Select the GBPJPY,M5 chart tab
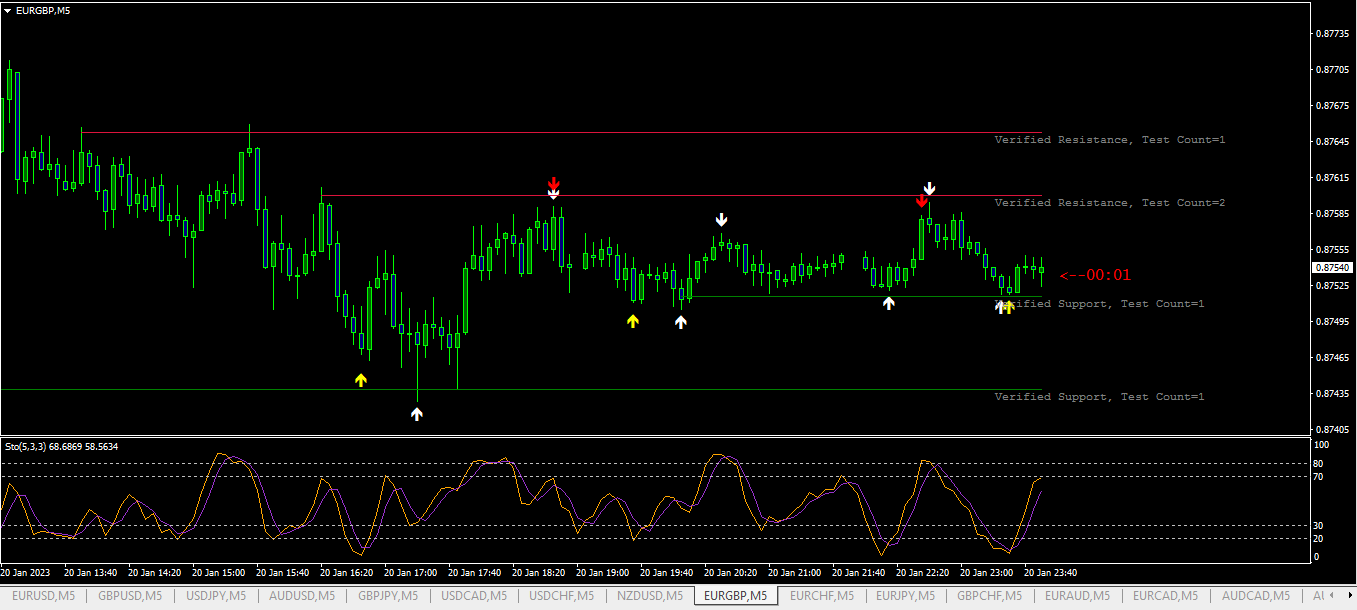1357x610 pixels. pyautogui.click(x=388, y=596)
